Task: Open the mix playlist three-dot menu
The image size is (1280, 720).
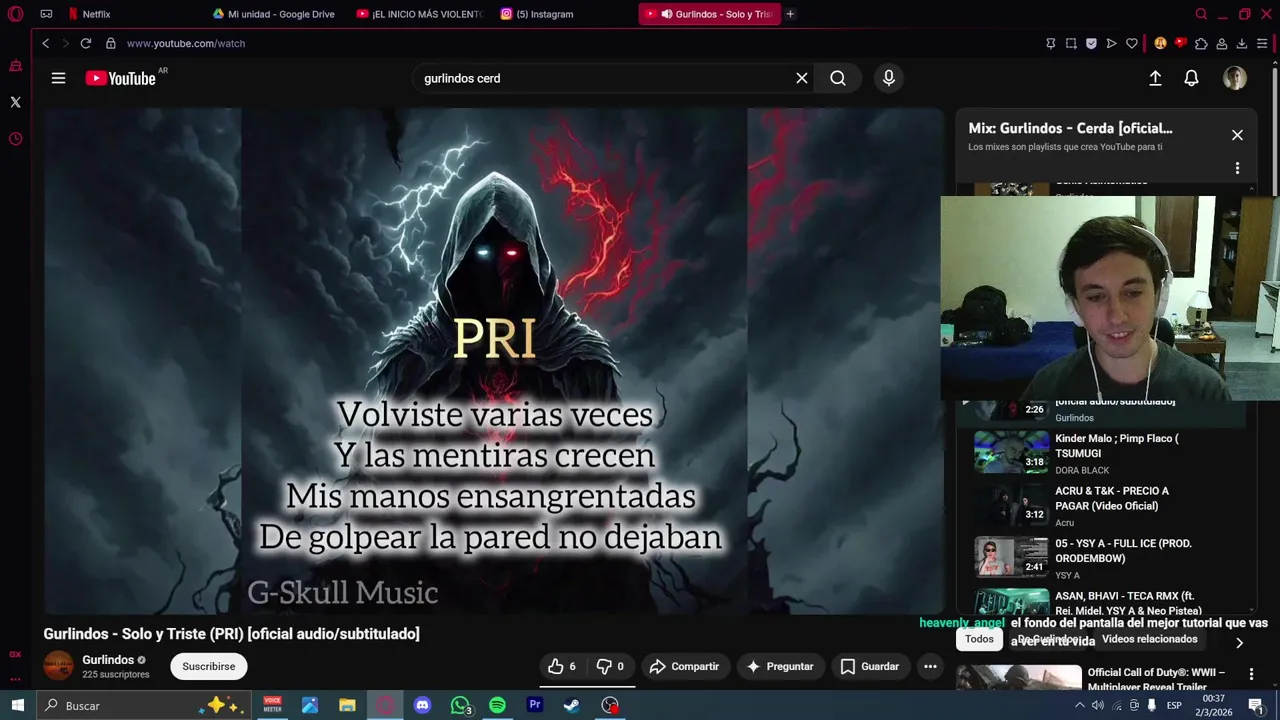Action: [x=1237, y=168]
